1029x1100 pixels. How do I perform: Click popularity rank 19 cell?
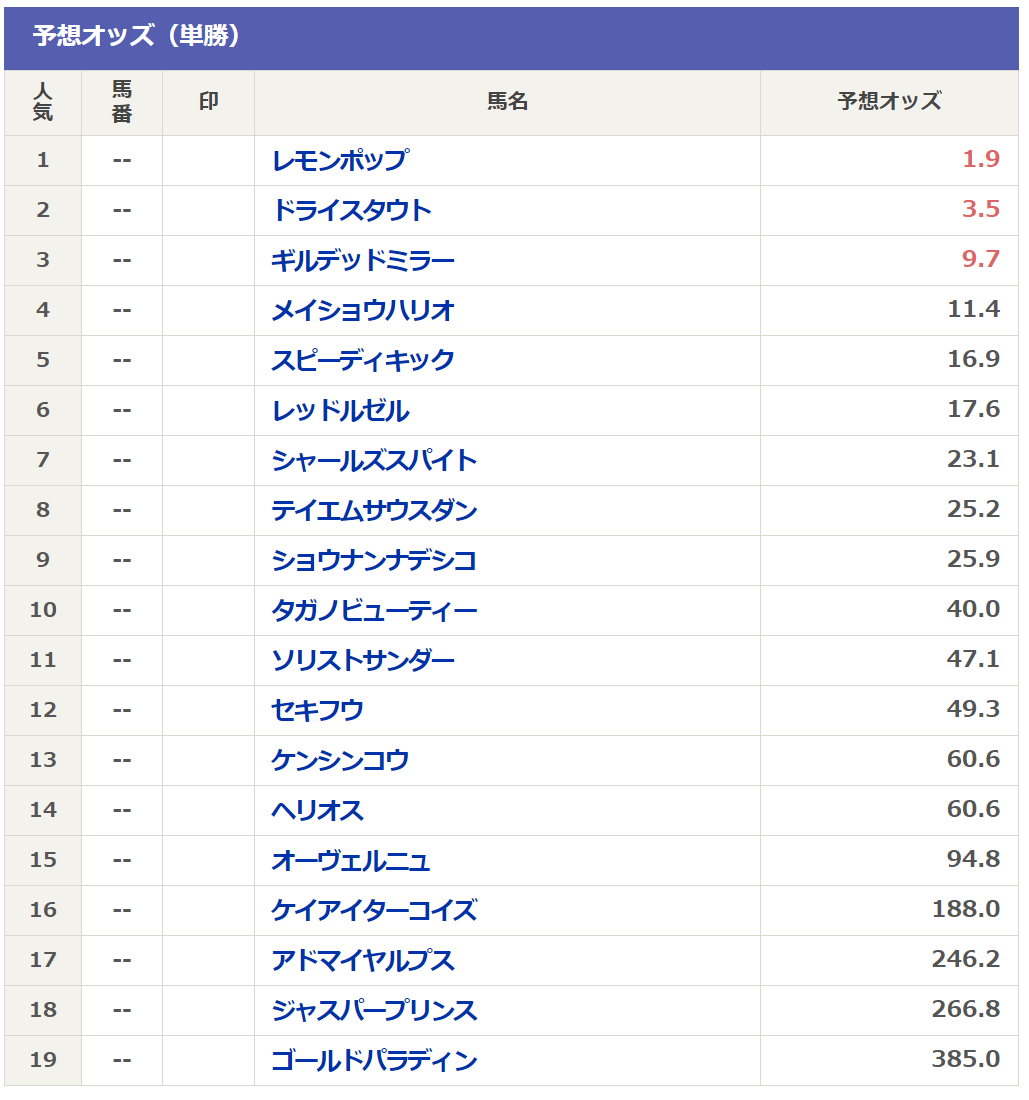[x=43, y=1061]
